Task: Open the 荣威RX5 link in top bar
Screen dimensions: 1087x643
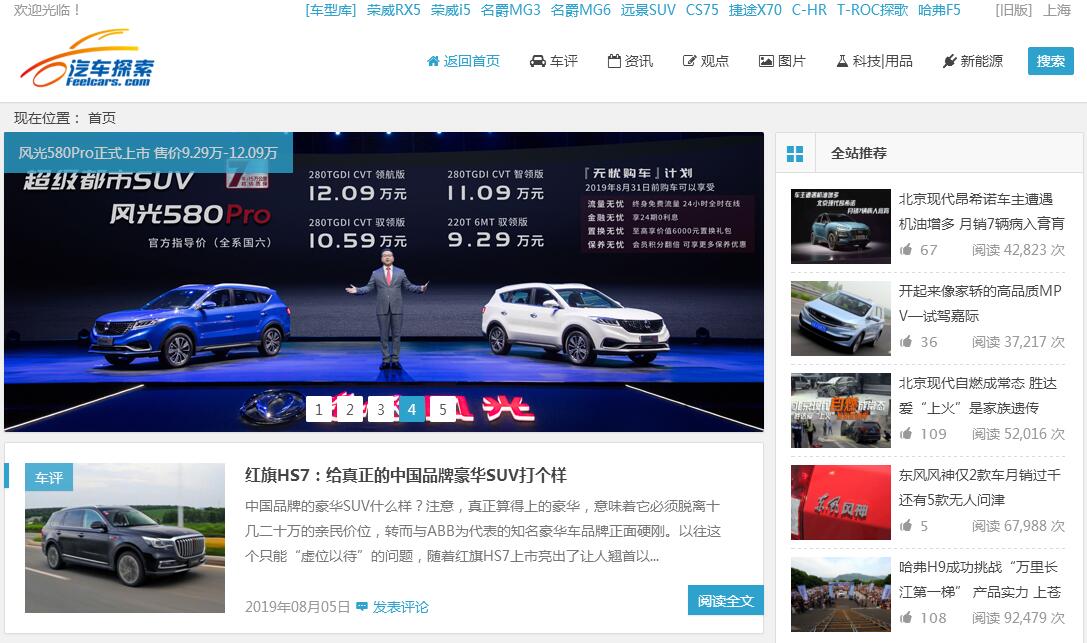Action: tap(393, 10)
